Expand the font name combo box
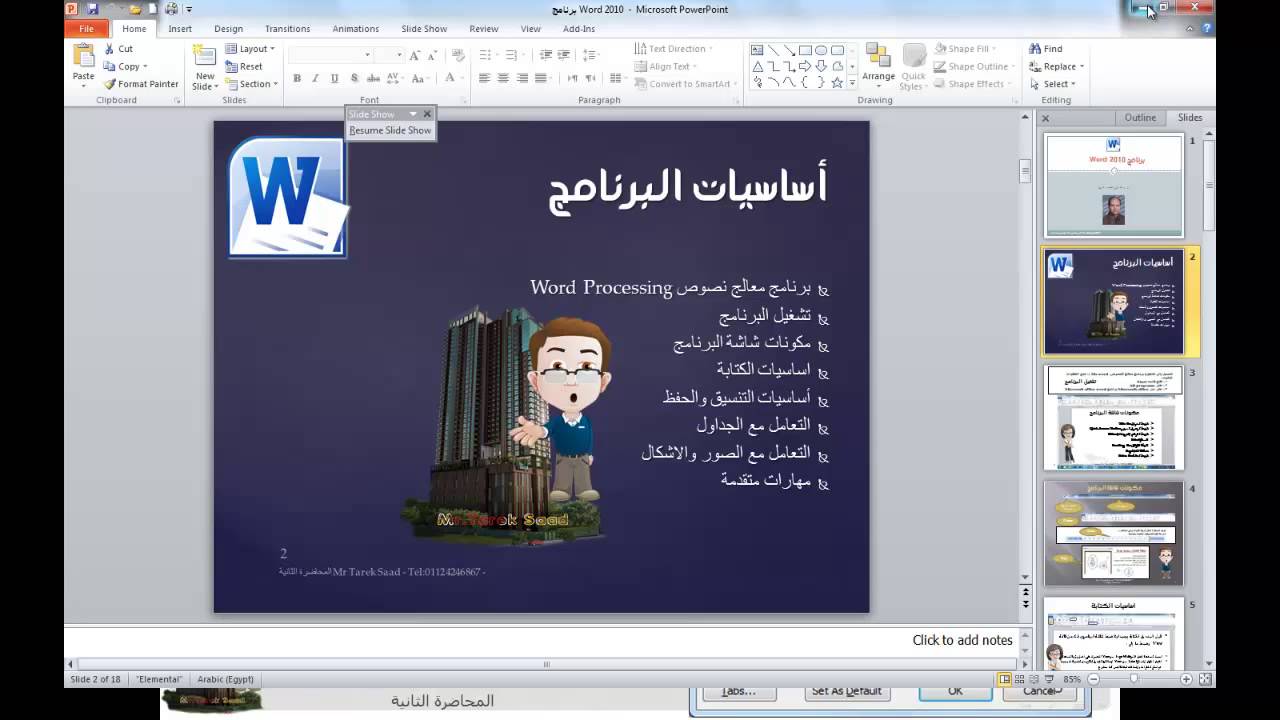Screen dimensions: 1280x720 click(367, 54)
